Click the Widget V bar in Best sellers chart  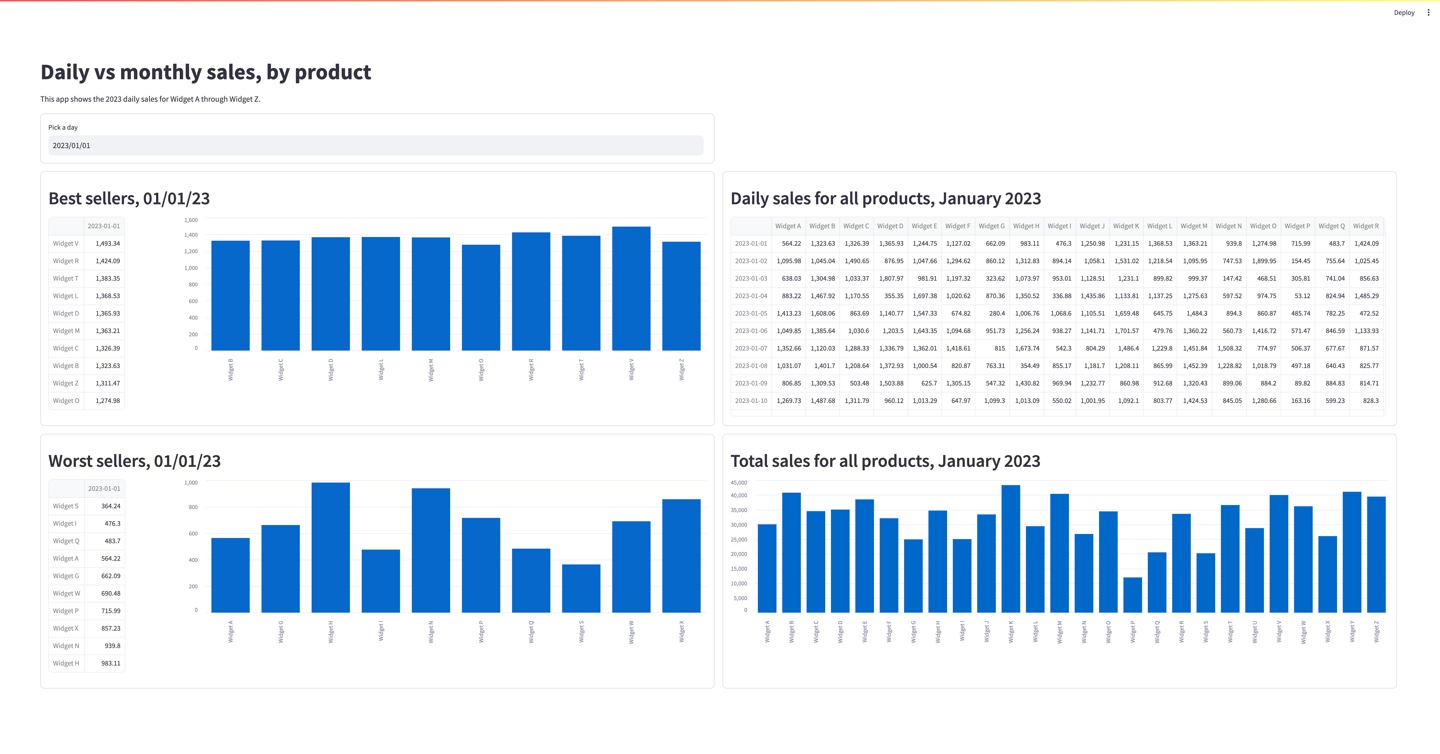point(631,290)
